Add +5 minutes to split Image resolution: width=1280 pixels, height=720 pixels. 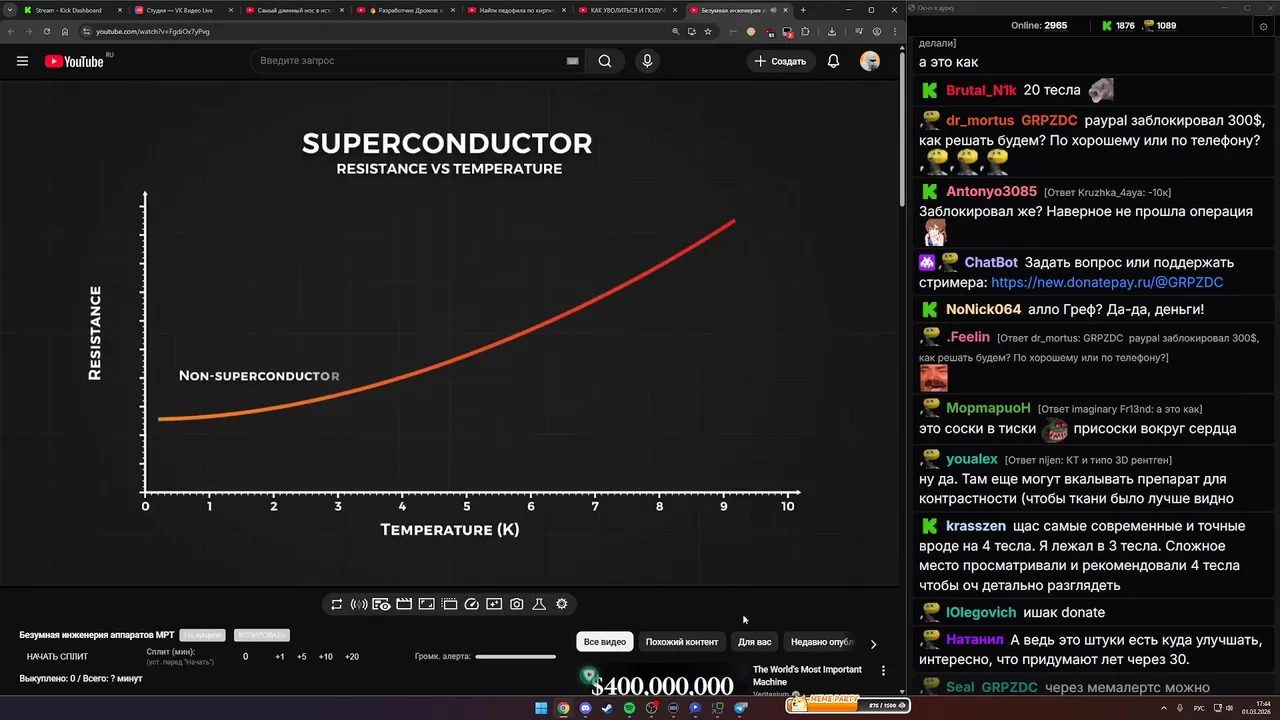(x=302, y=657)
